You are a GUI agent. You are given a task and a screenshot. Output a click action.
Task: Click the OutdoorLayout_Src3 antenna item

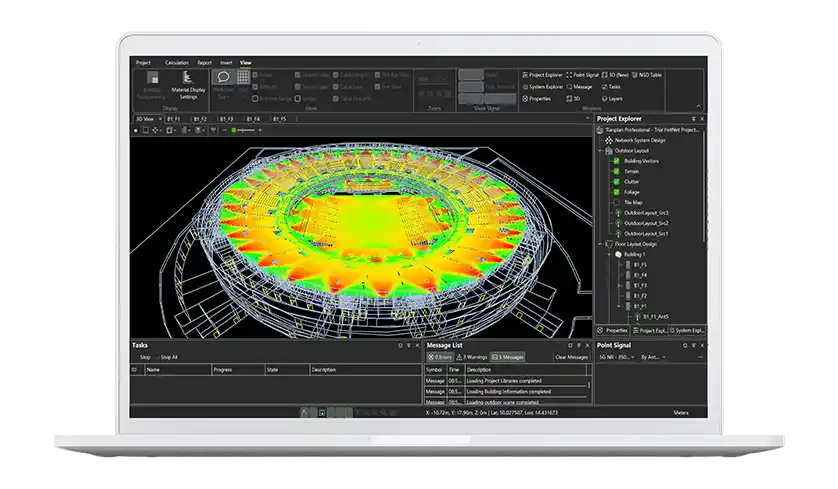pos(641,213)
